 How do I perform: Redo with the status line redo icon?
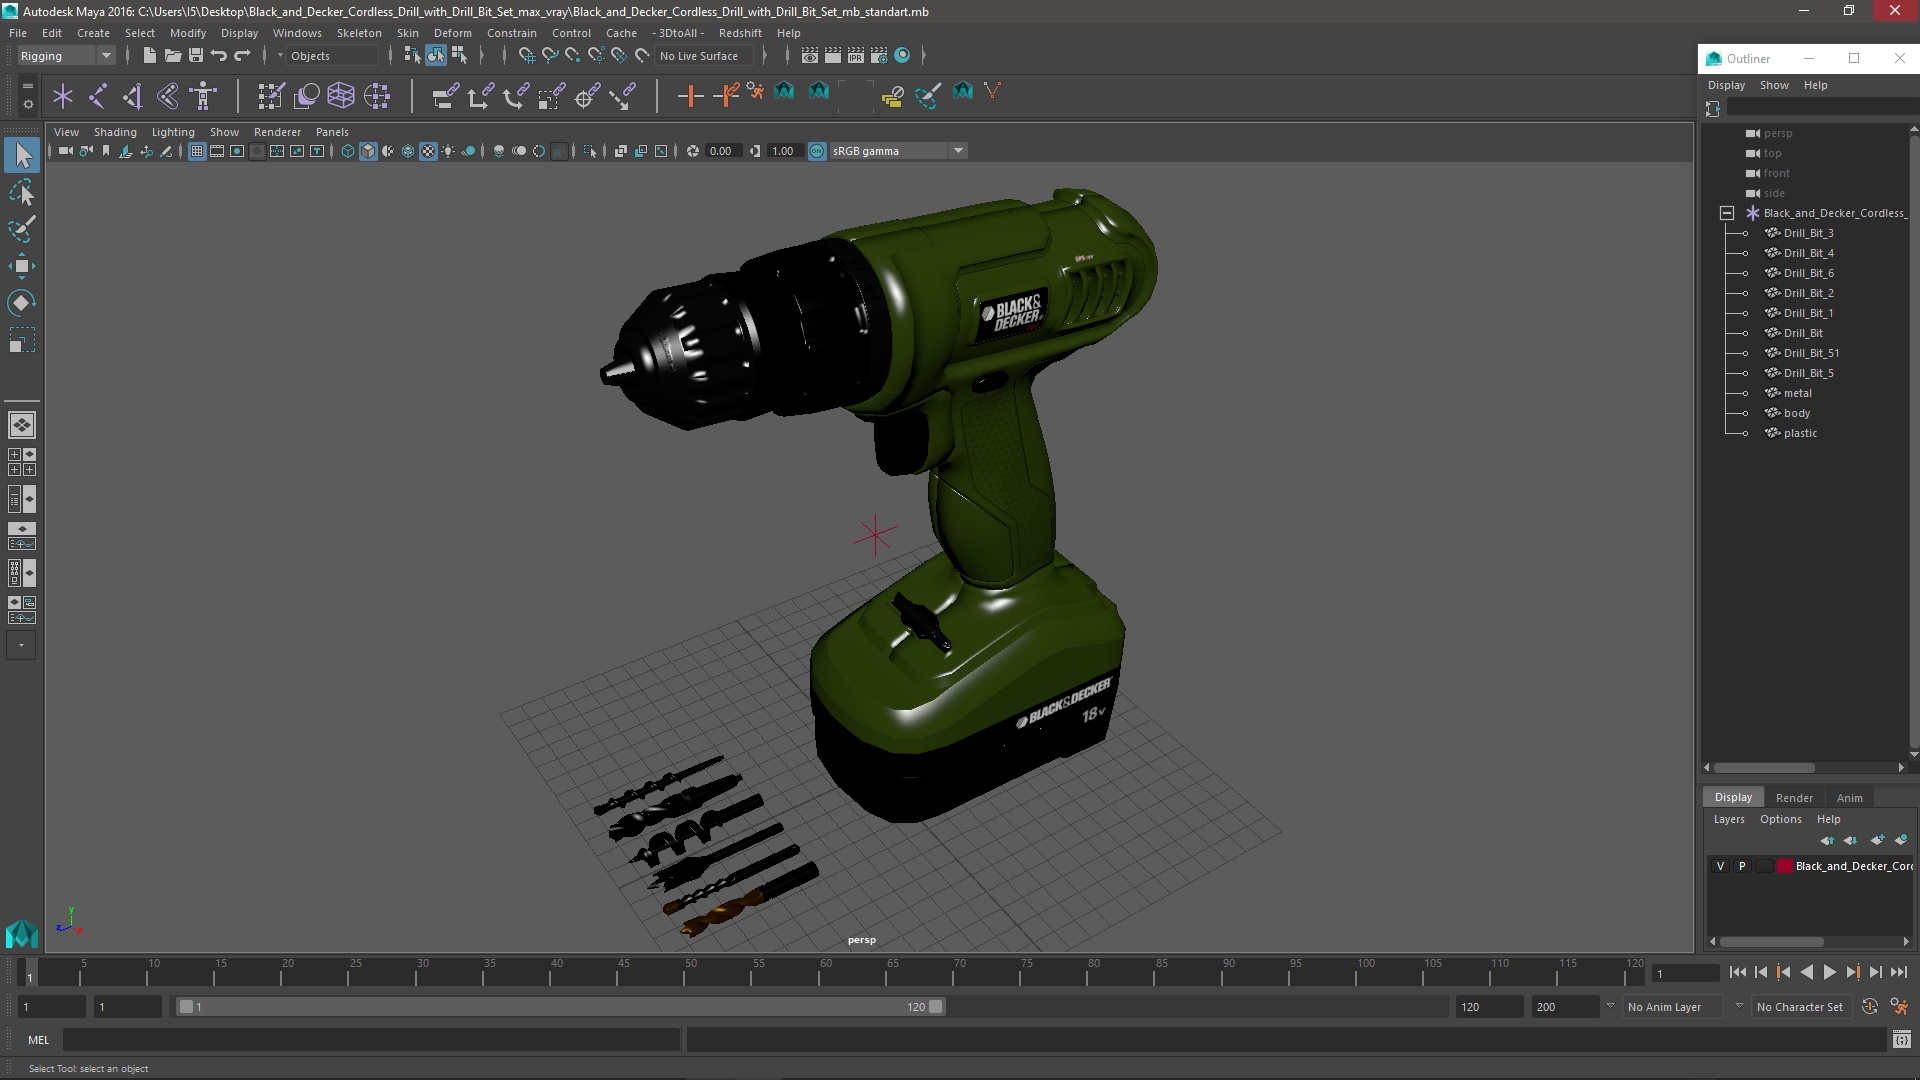242,56
